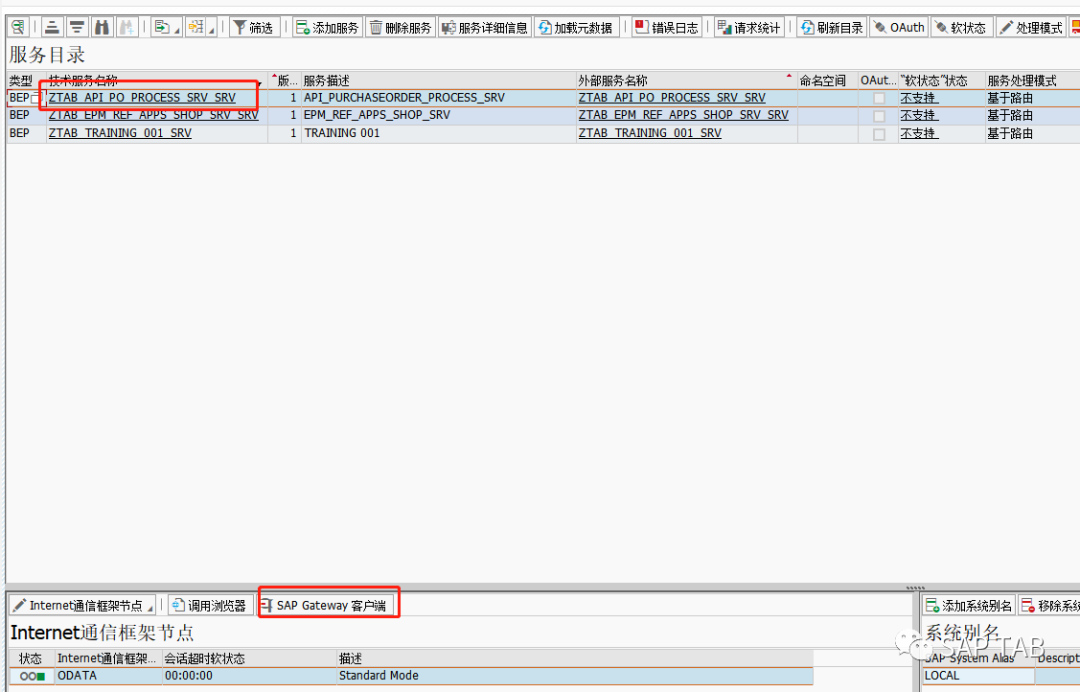The width and height of the screenshot is (1080, 692).
Task: Select description cell API_PURCHASEORDER_PROCESS_SRV
Action: pyautogui.click(x=438, y=98)
